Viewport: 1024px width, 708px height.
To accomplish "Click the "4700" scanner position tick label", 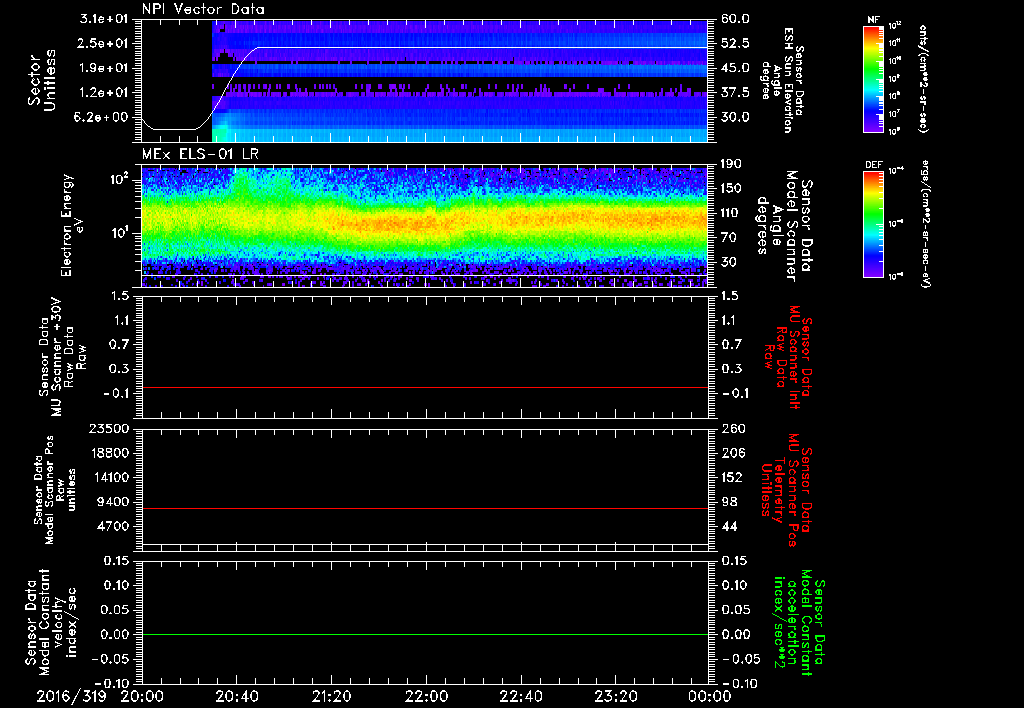I will [x=114, y=526].
